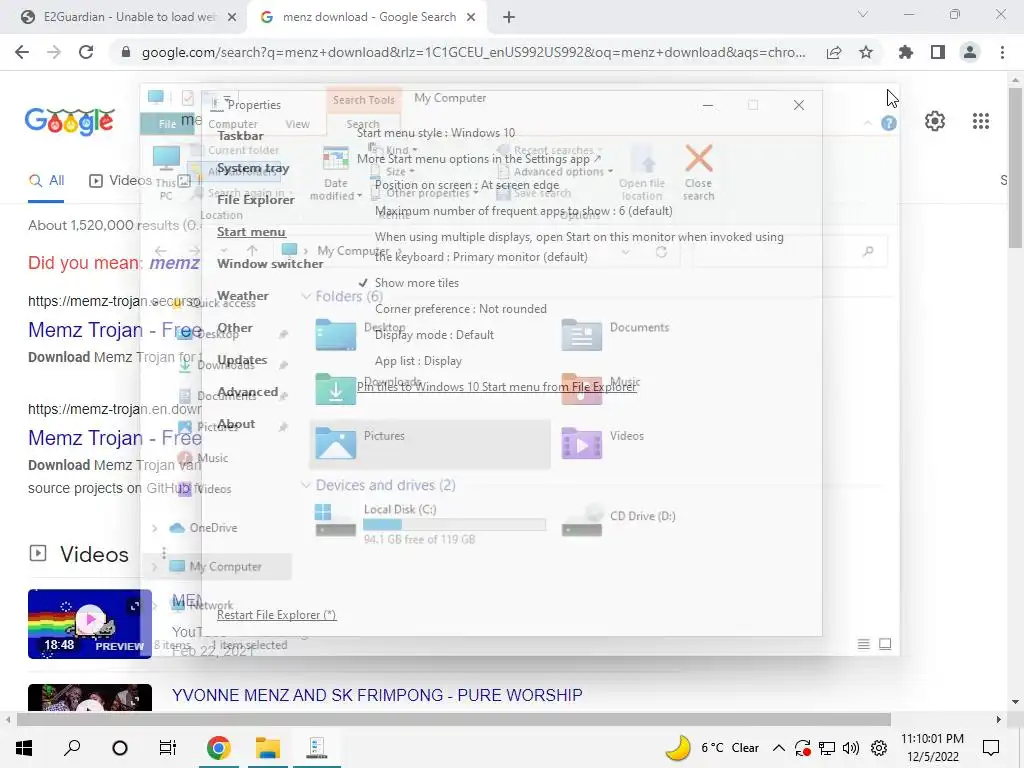Open the File tab in File Explorer

[167, 123]
